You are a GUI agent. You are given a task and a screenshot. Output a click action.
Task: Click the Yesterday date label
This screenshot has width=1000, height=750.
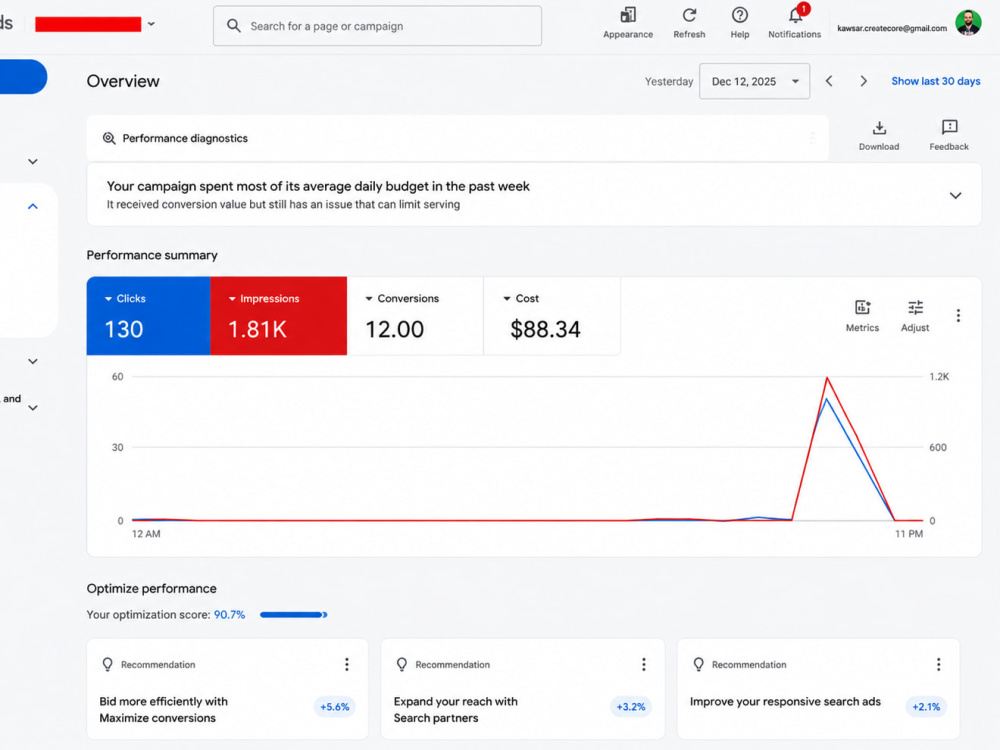pyautogui.click(x=668, y=82)
